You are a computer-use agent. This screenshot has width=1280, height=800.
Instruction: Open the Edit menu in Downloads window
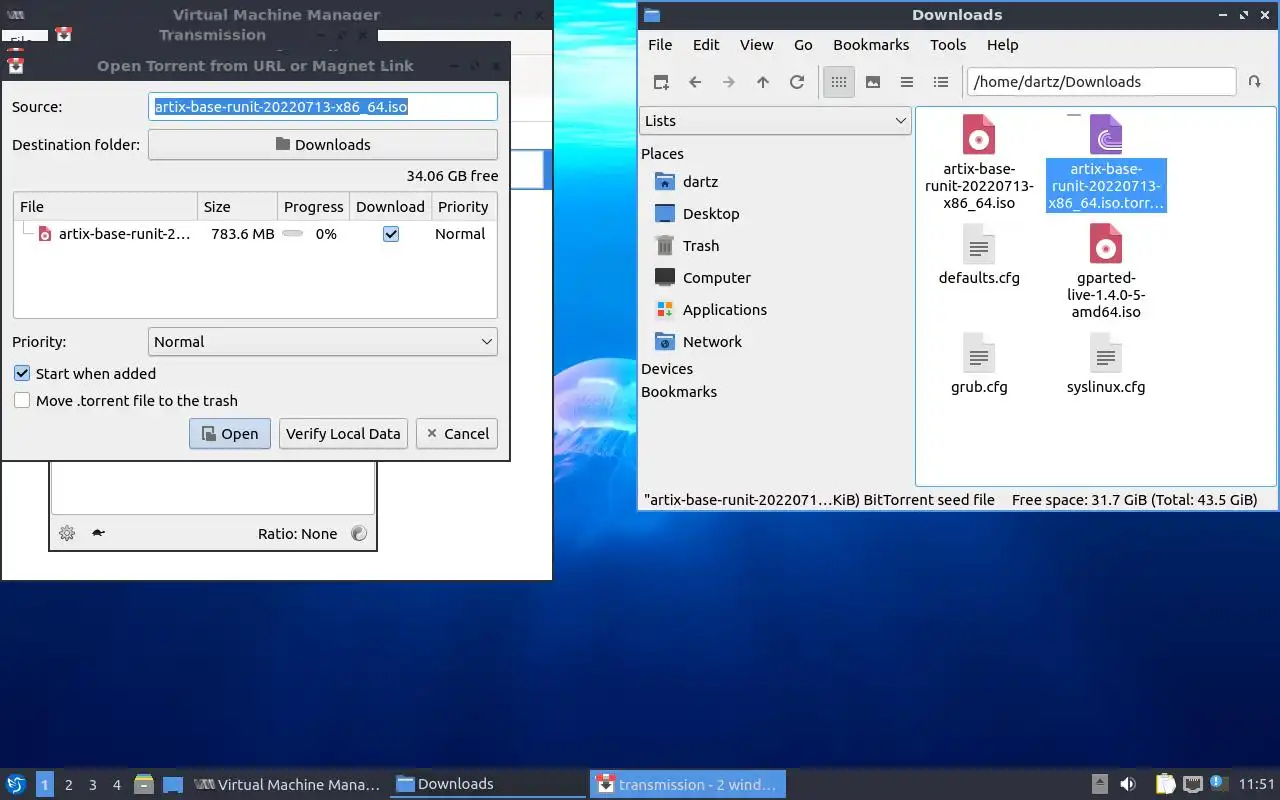pyautogui.click(x=706, y=44)
